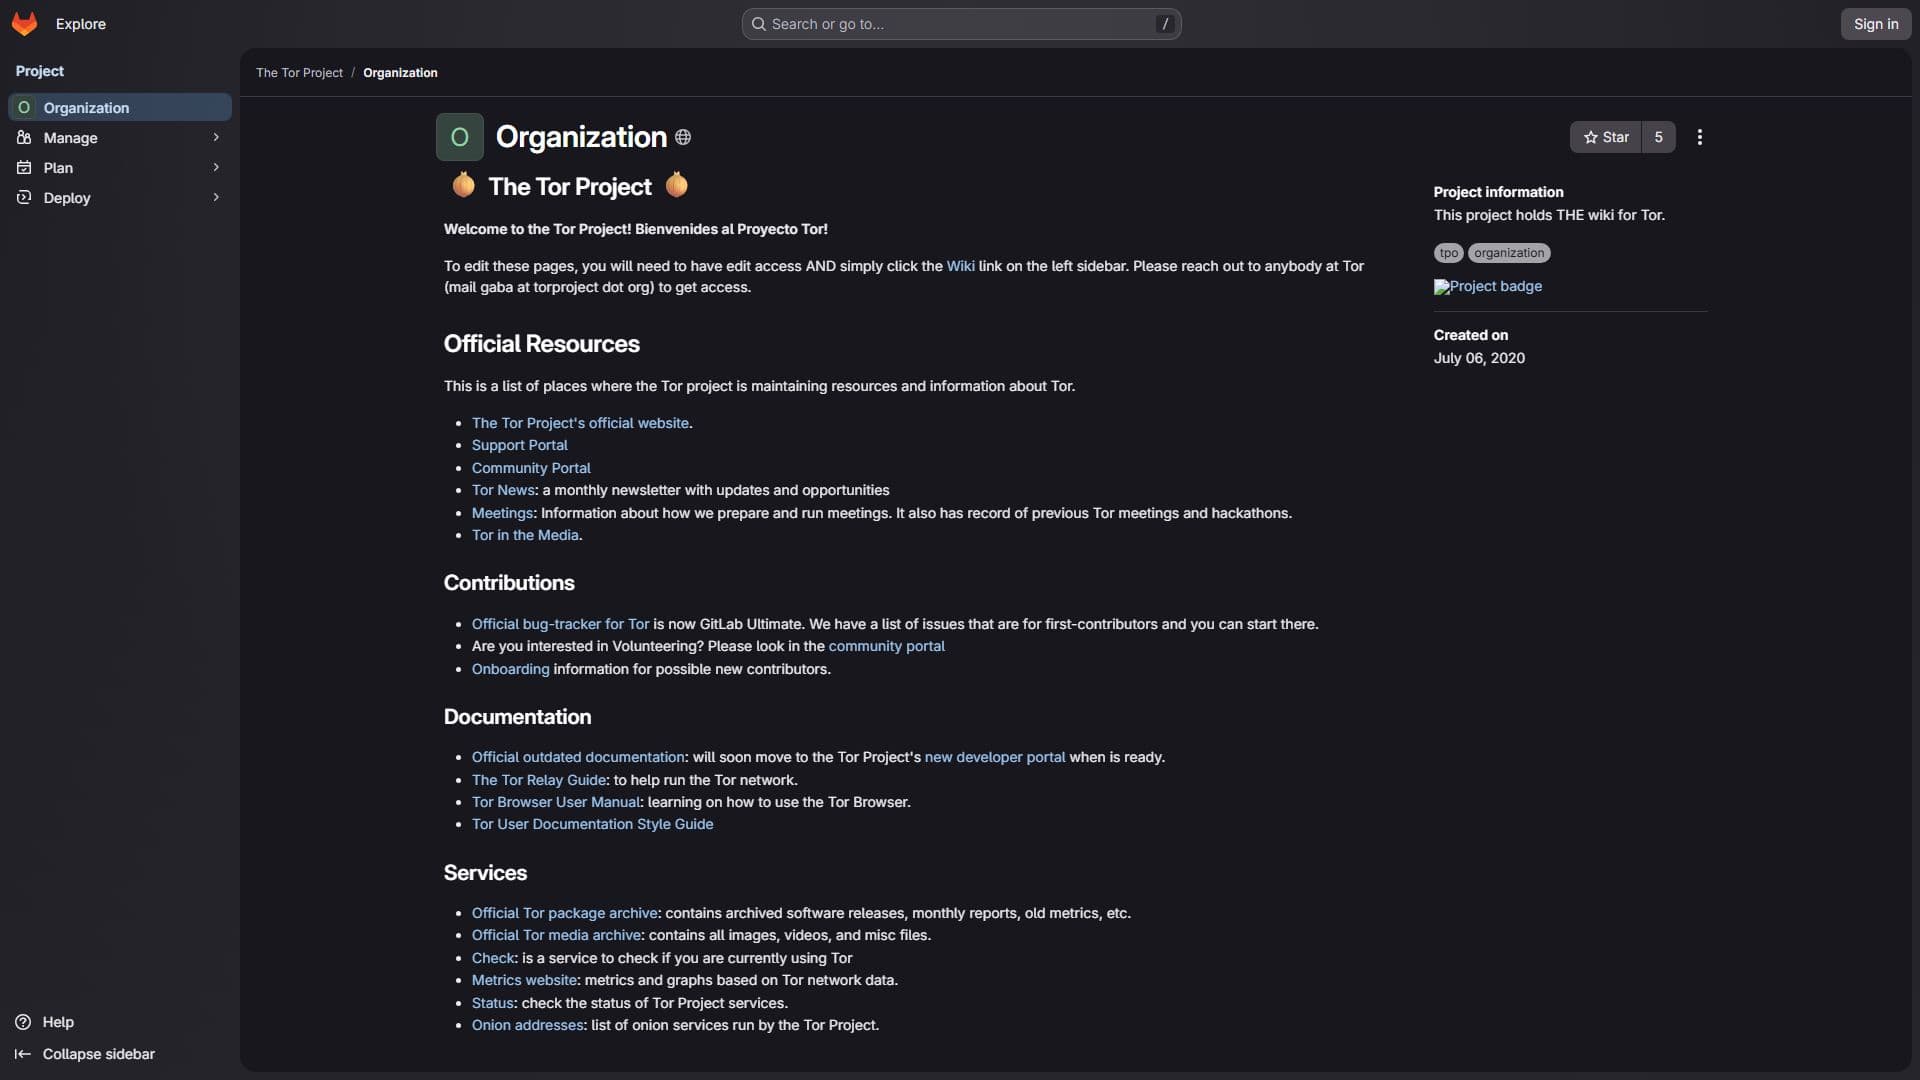Select Organization in the sidebar

point(120,107)
